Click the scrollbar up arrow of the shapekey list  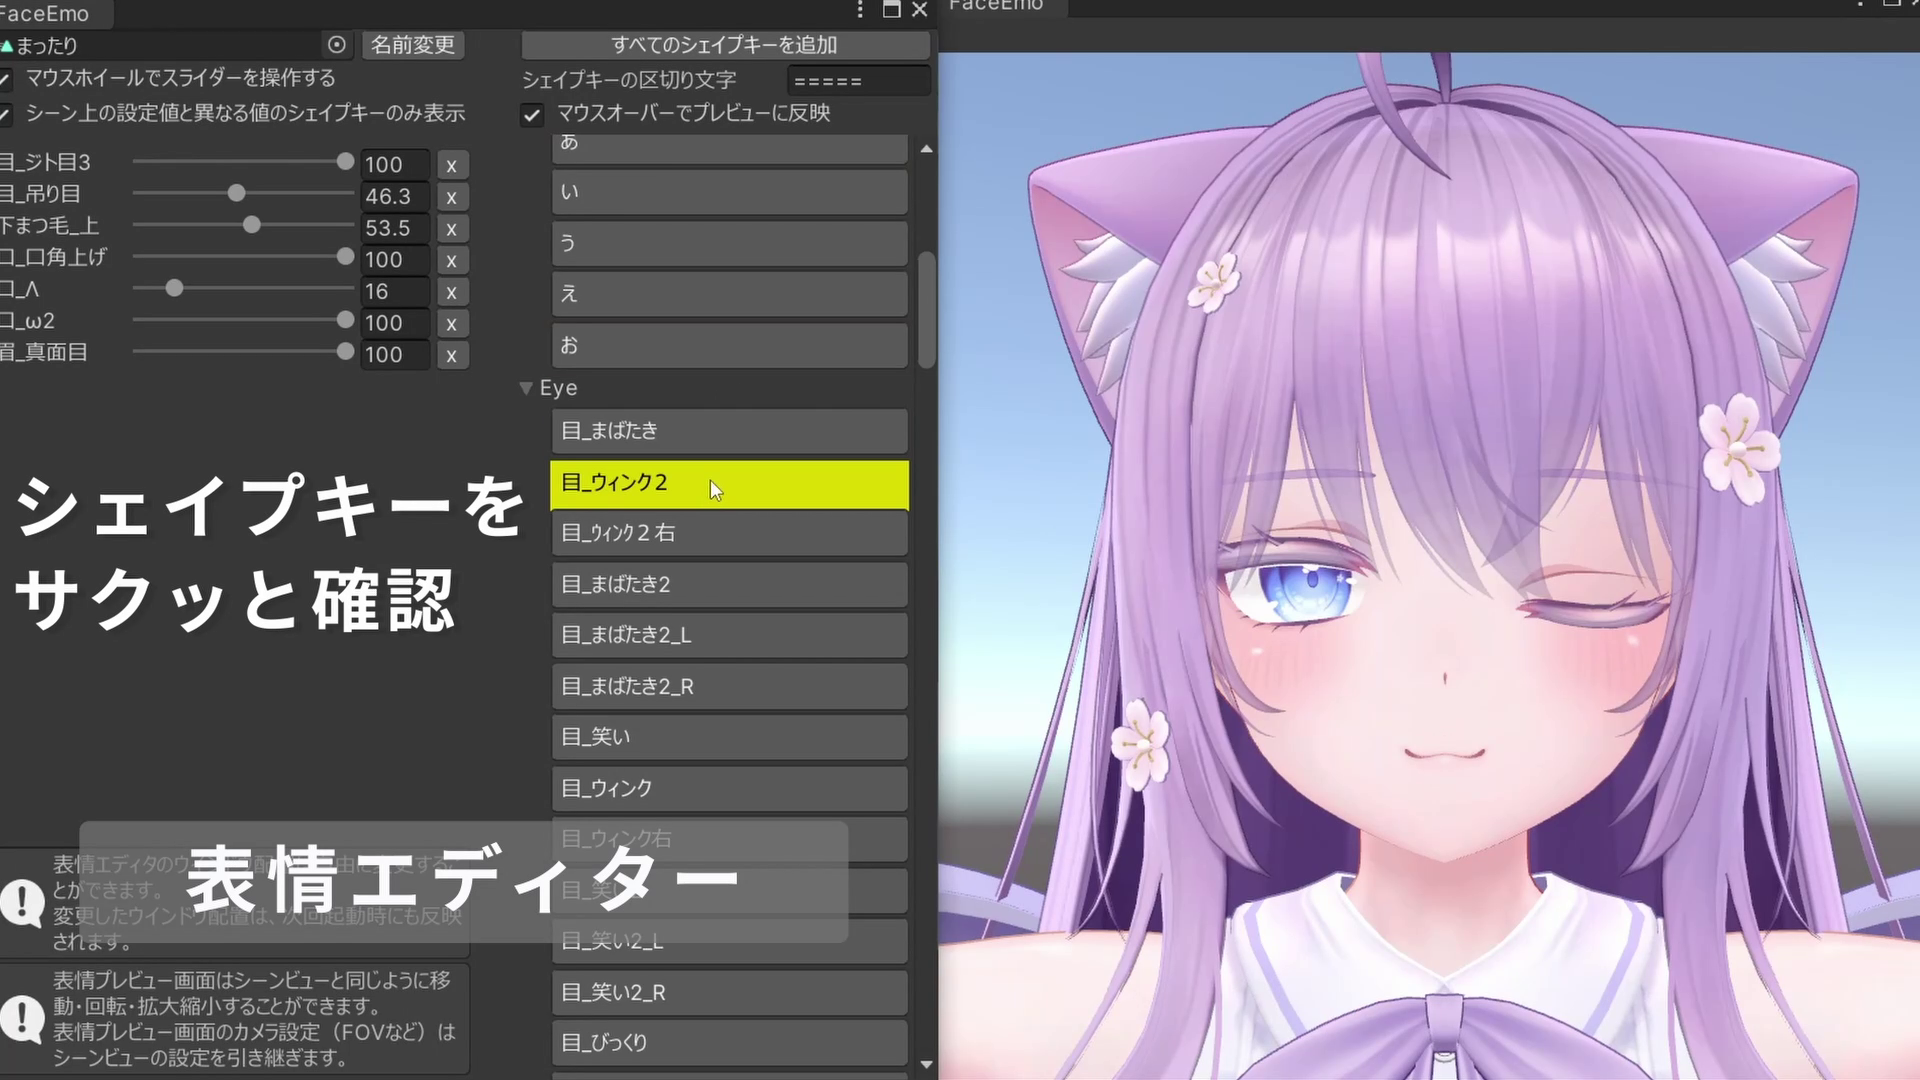(x=925, y=148)
